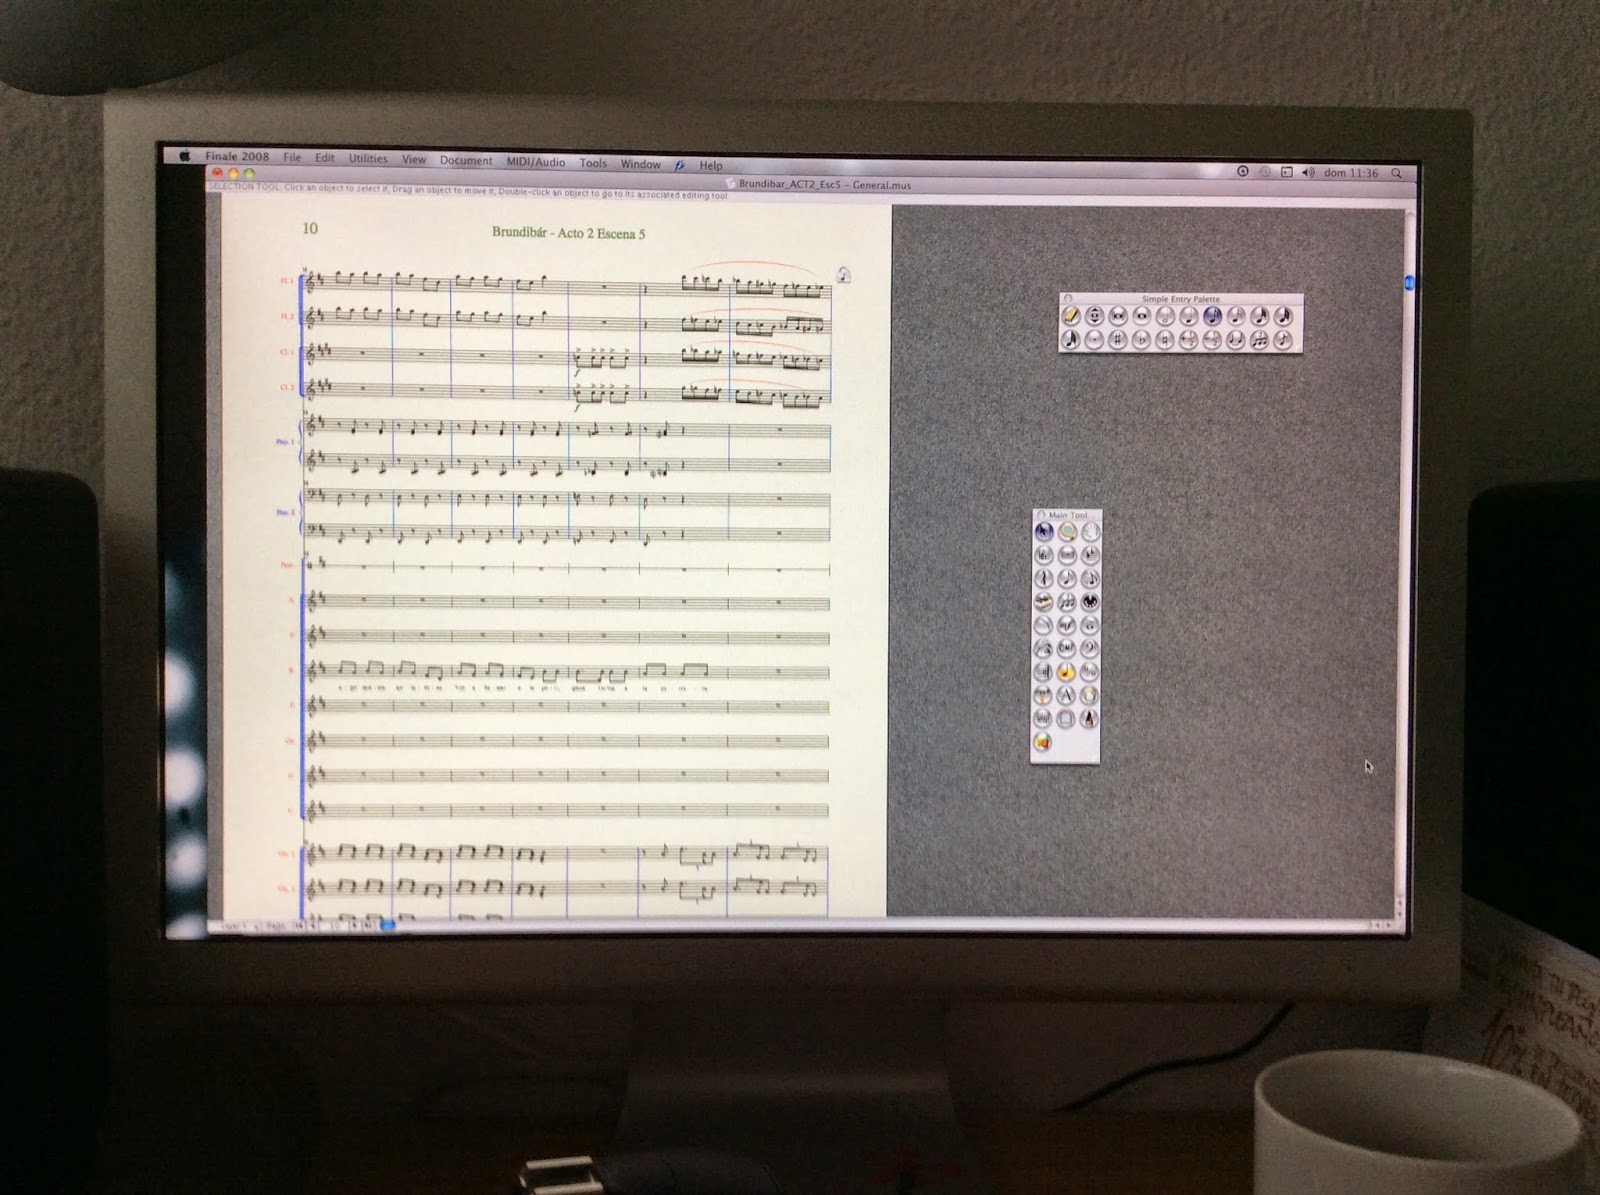Click the volume icon in the menu bar

pyautogui.click(x=1309, y=172)
